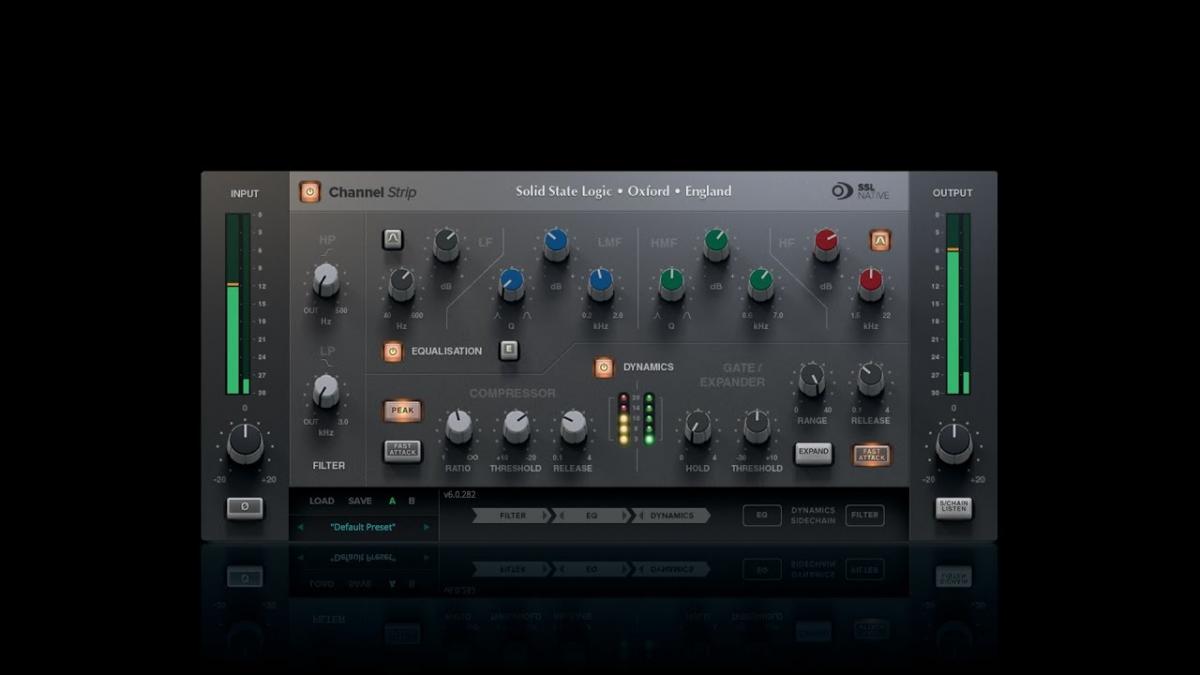Select the DYNAMICS block in processing order

[x=671, y=516]
